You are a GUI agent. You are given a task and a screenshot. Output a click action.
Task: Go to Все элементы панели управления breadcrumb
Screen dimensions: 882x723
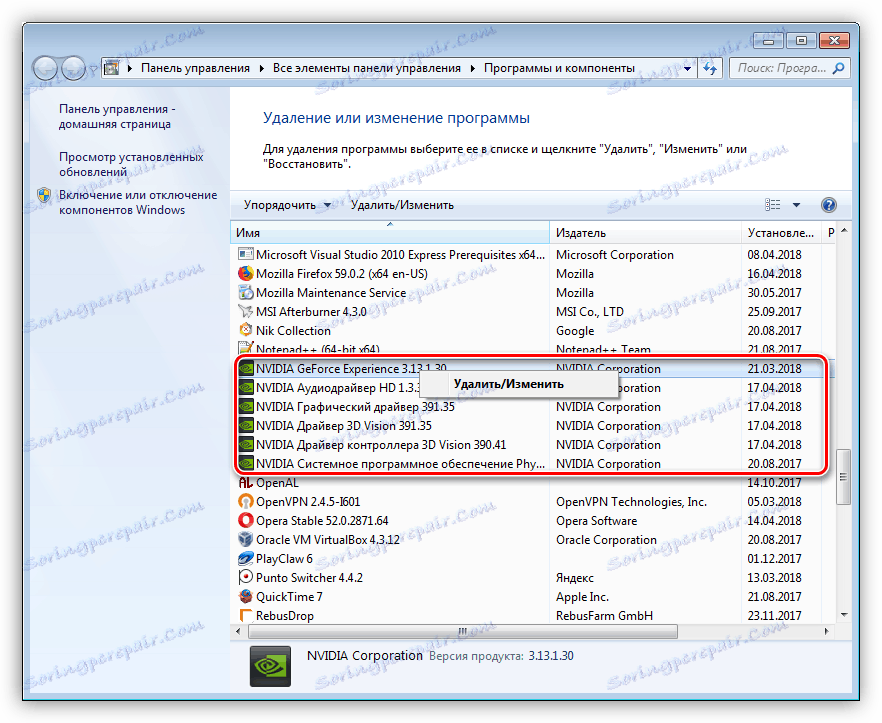(x=367, y=68)
